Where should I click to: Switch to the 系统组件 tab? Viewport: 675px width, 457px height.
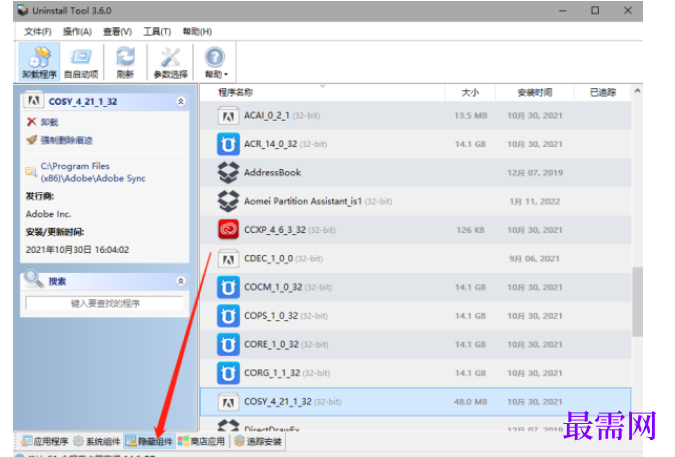pyautogui.click(x=97, y=441)
